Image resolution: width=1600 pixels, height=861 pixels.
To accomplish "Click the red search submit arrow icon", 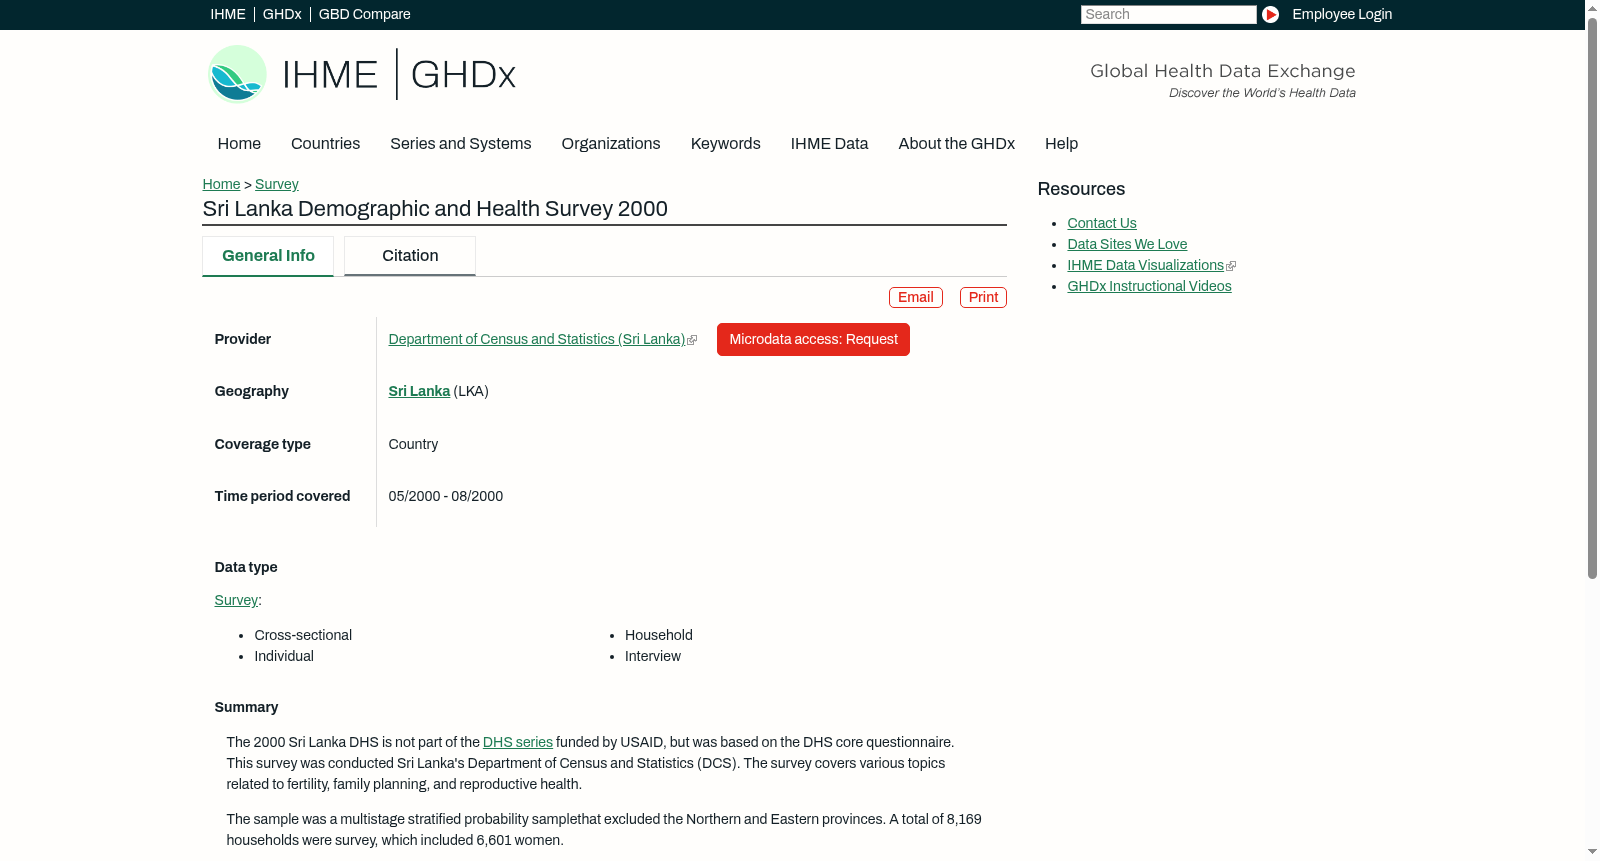I will pos(1270,14).
